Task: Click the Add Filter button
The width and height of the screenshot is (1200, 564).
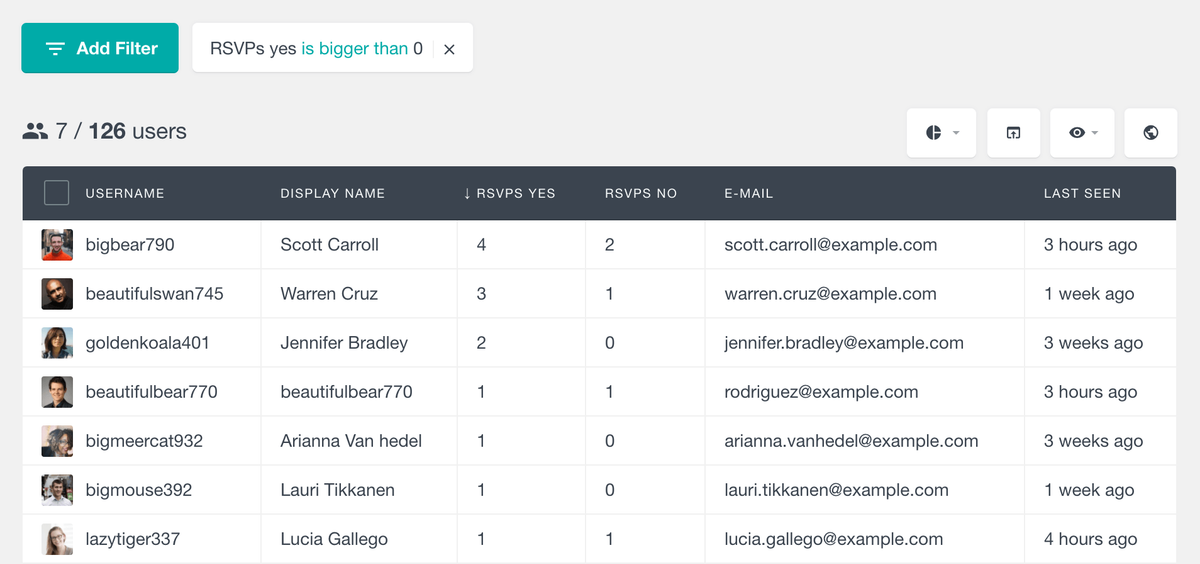Action: 100,48
